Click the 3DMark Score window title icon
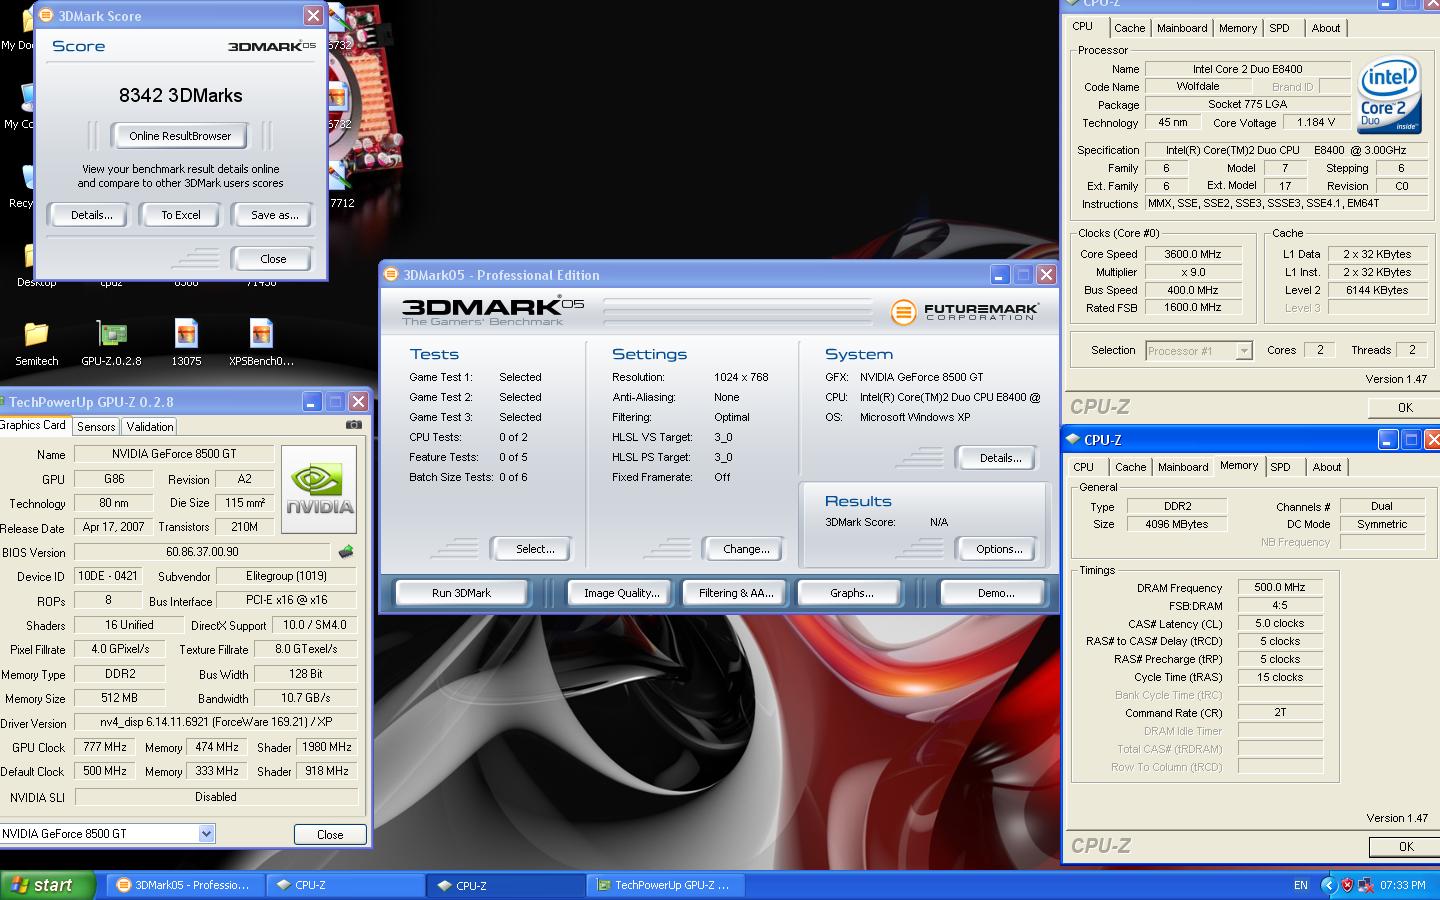 tap(46, 16)
